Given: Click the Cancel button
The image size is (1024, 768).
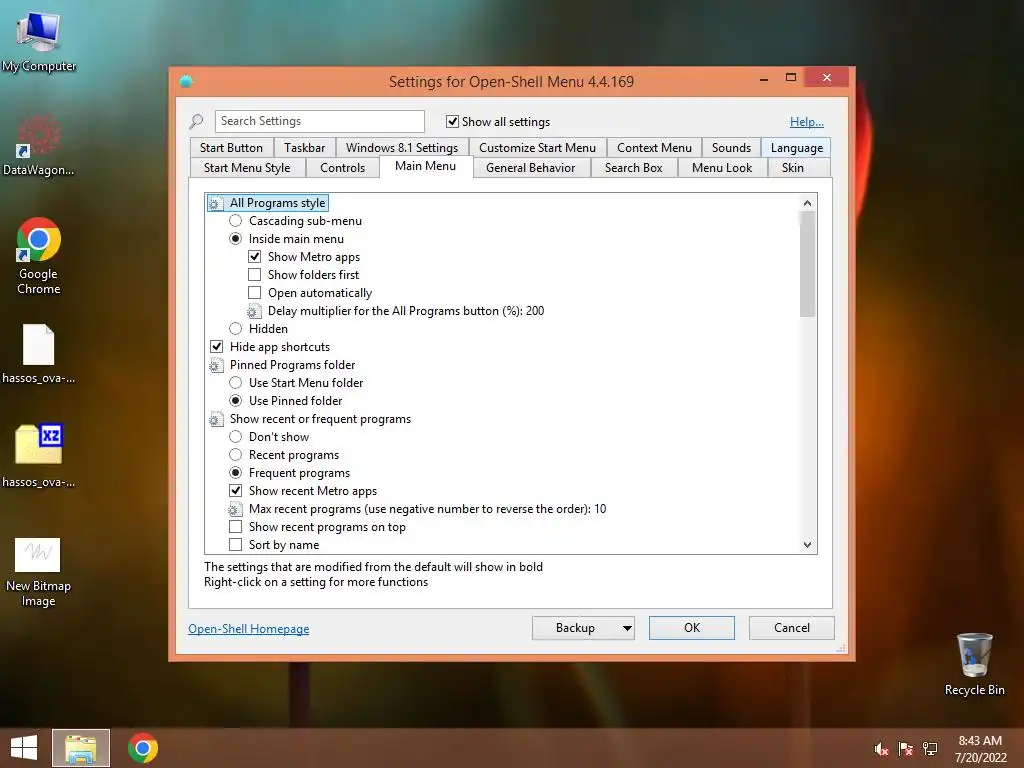Looking at the screenshot, I should (792, 628).
